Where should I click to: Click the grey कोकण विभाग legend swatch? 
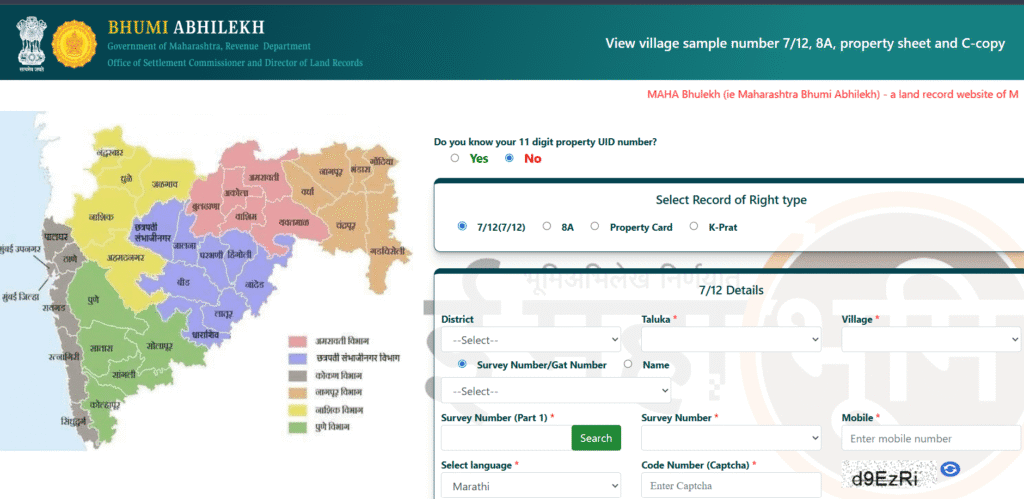tap(298, 376)
